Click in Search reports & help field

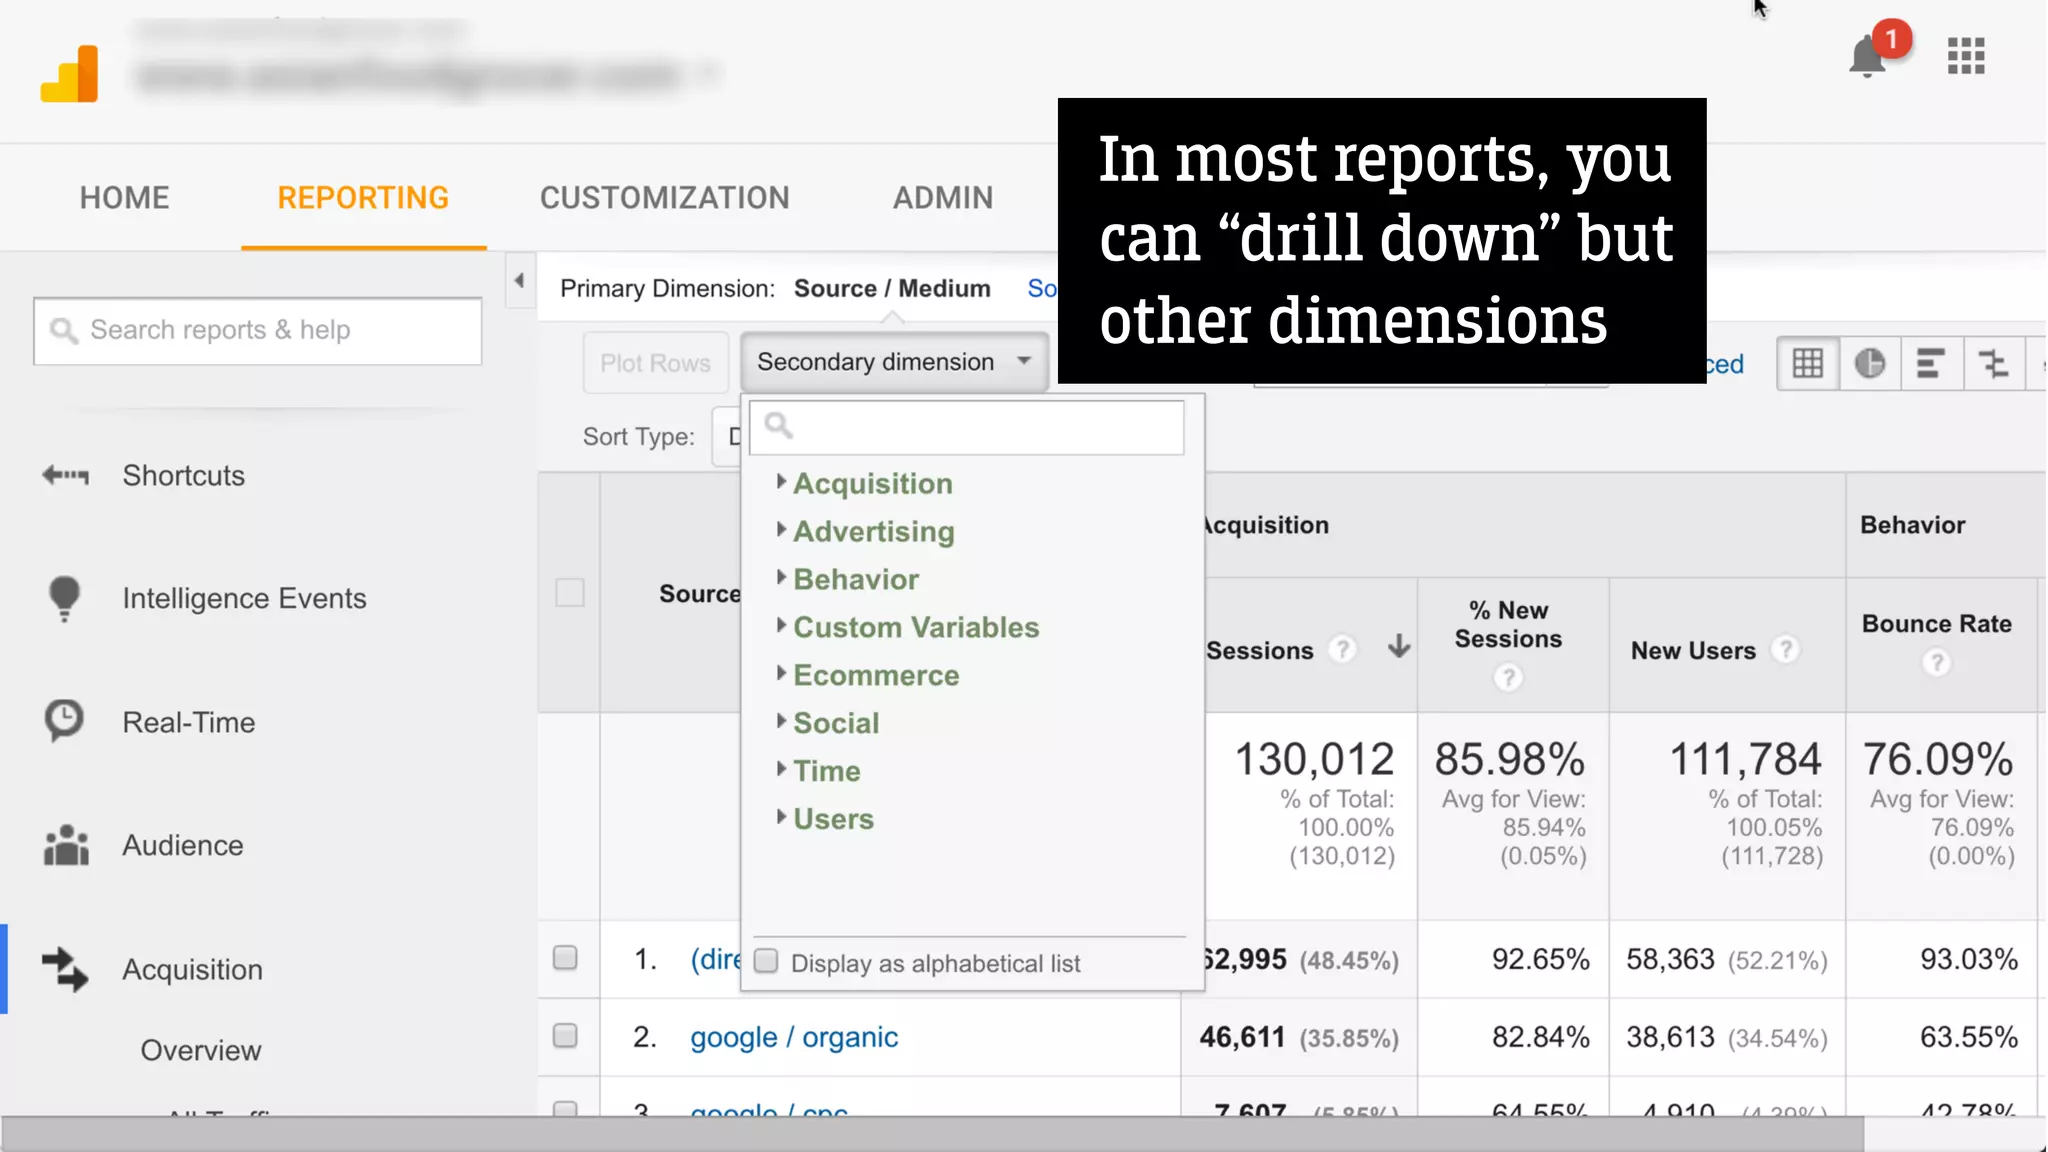[258, 330]
